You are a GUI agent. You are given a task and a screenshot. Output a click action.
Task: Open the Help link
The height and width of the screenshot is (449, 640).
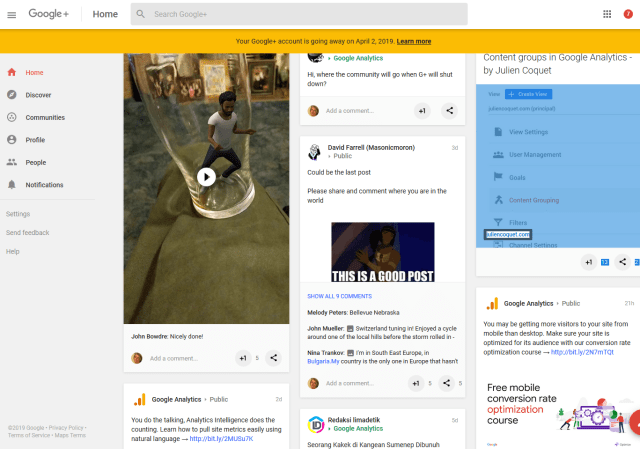(13, 251)
